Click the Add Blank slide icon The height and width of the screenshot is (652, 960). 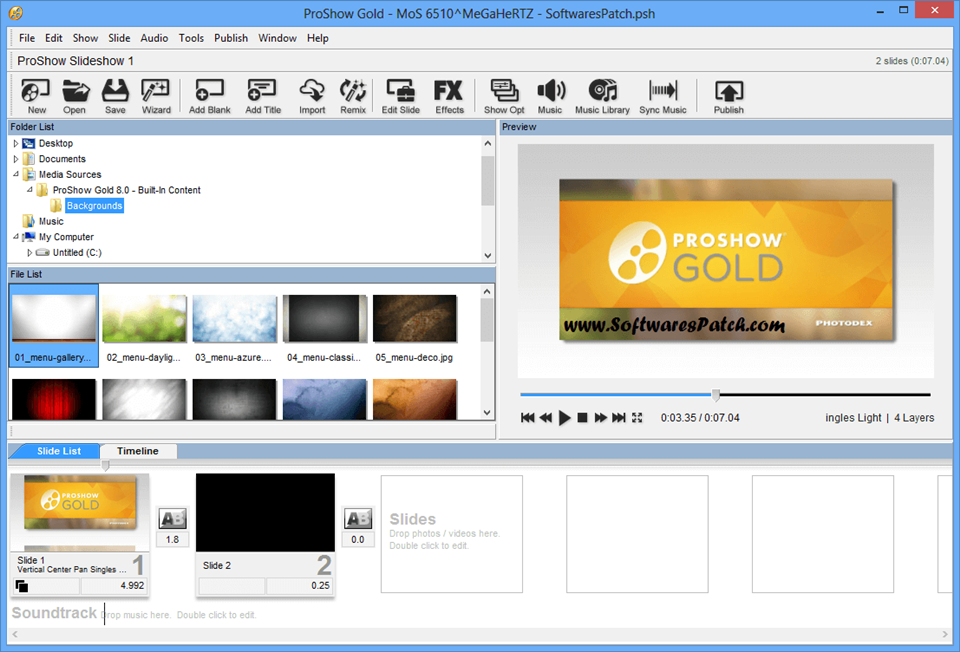pos(209,96)
